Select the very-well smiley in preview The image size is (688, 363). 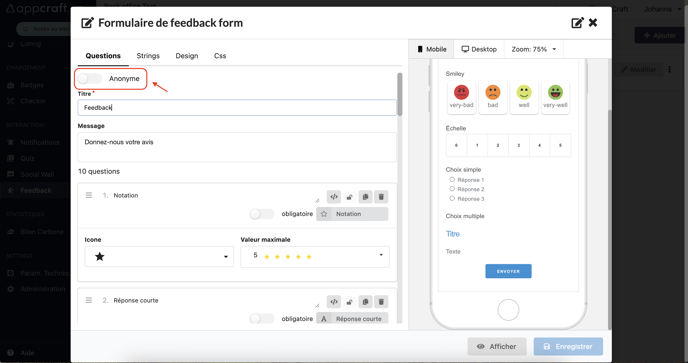(x=555, y=97)
